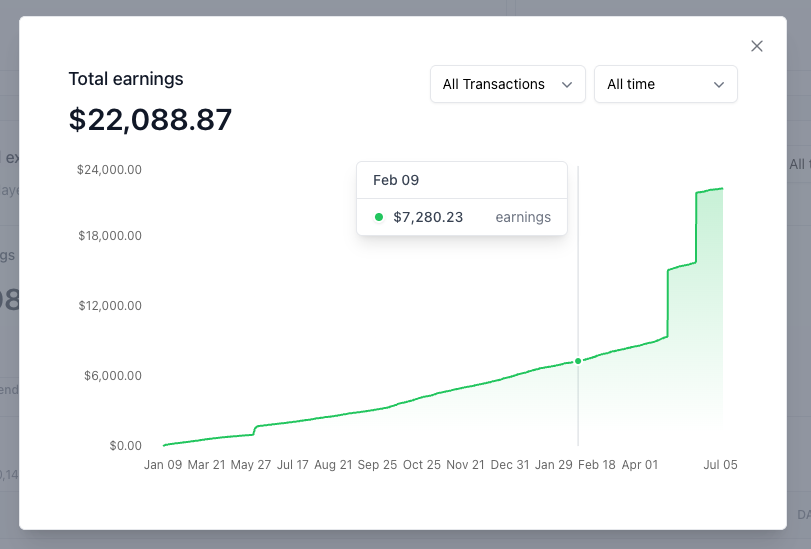The image size is (811, 549).
Task: Click the Jul 05 date label
Action: click(x=720, y=465)
